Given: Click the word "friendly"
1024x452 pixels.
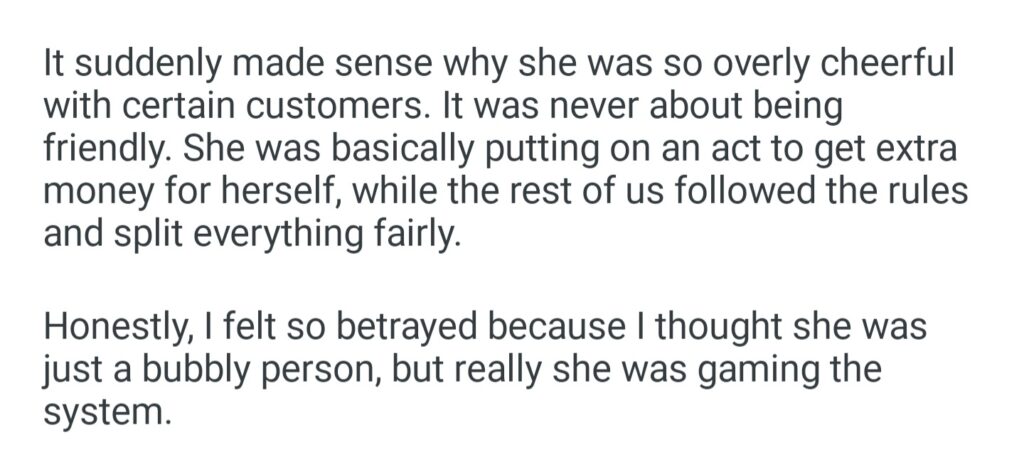Looking at the screenshot, I should tap(106, 149).
